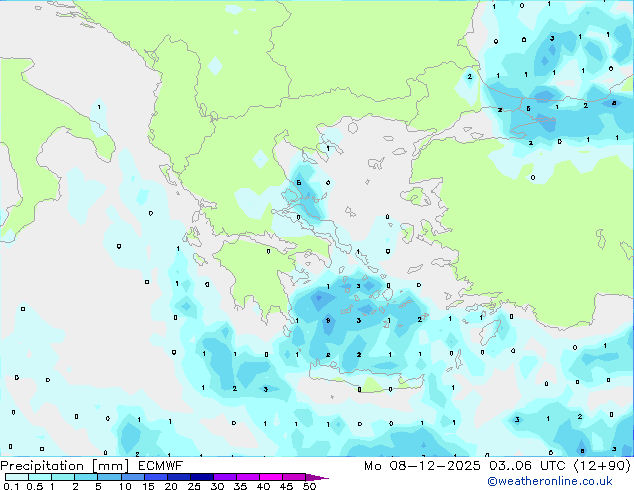Click the 0.5–1 mm legend swatch
The width and height of the screenshot is (634, 490).
click(x=40, y=477)
